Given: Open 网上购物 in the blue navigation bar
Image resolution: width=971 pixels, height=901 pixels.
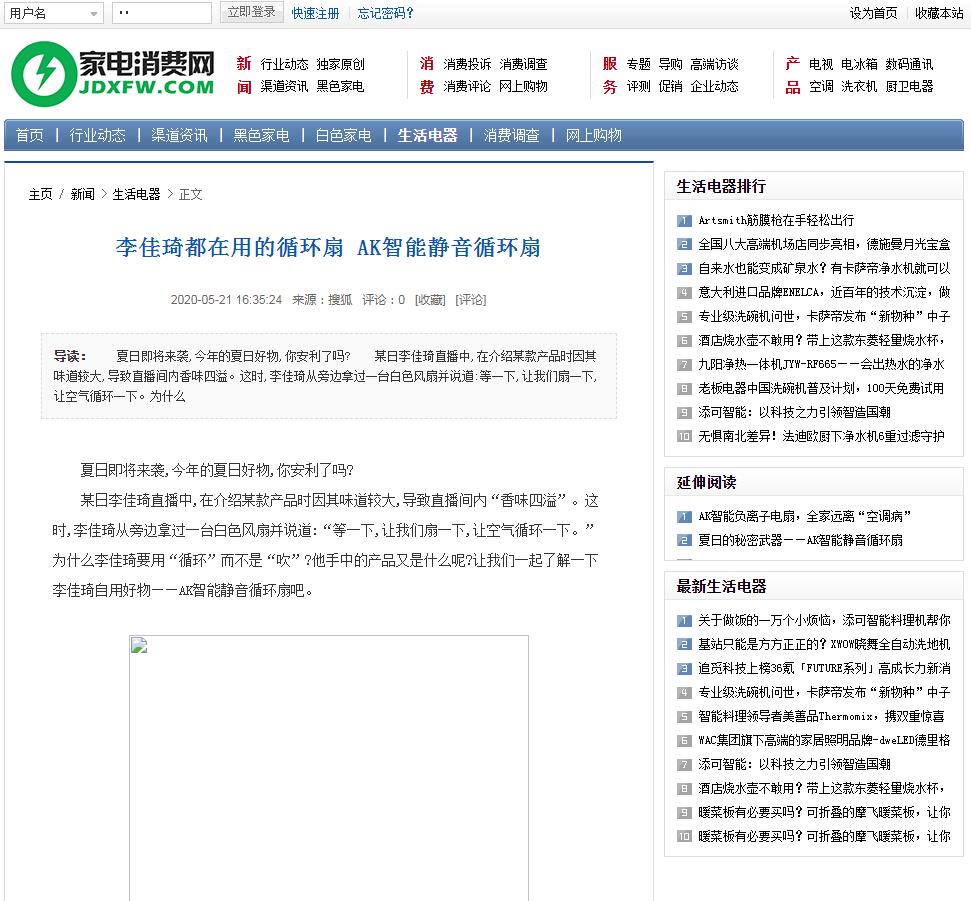Looking at the screenshot, I should tap(593, 135).
